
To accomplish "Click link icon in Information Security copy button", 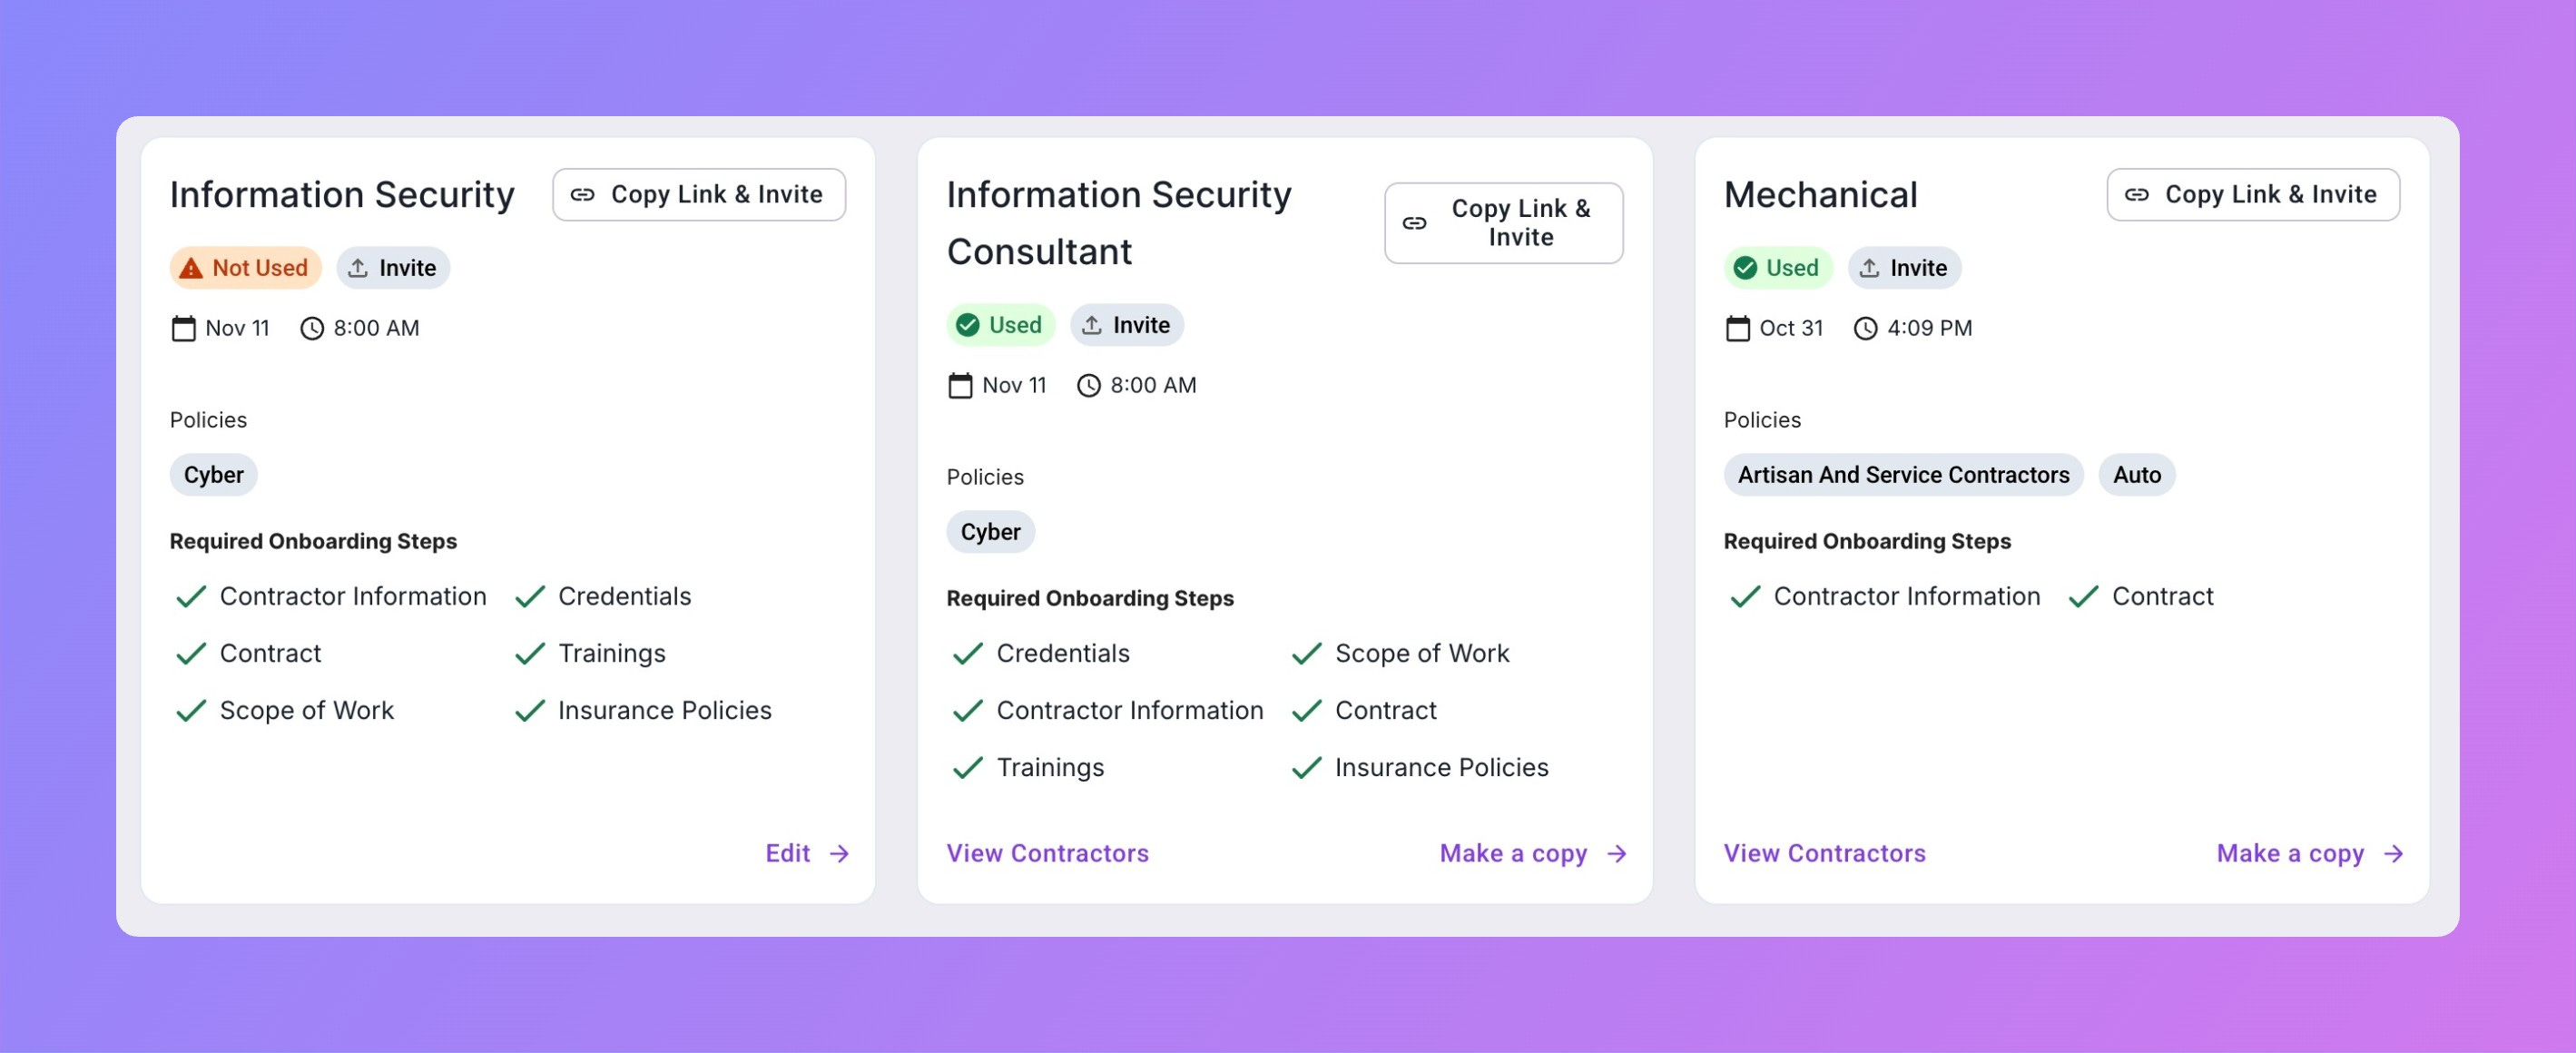I will (583, 195).
